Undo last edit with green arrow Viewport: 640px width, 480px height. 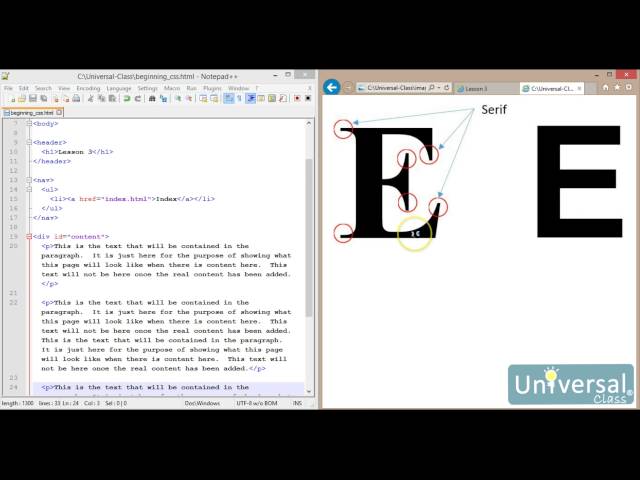pos(127,98)
